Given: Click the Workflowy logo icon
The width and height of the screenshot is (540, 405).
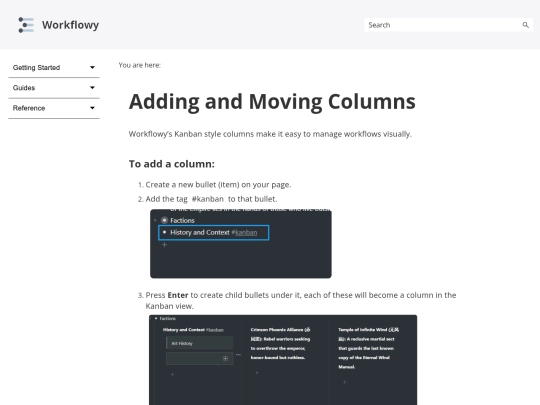Looking at the screenshot, I should pos(26,25).
